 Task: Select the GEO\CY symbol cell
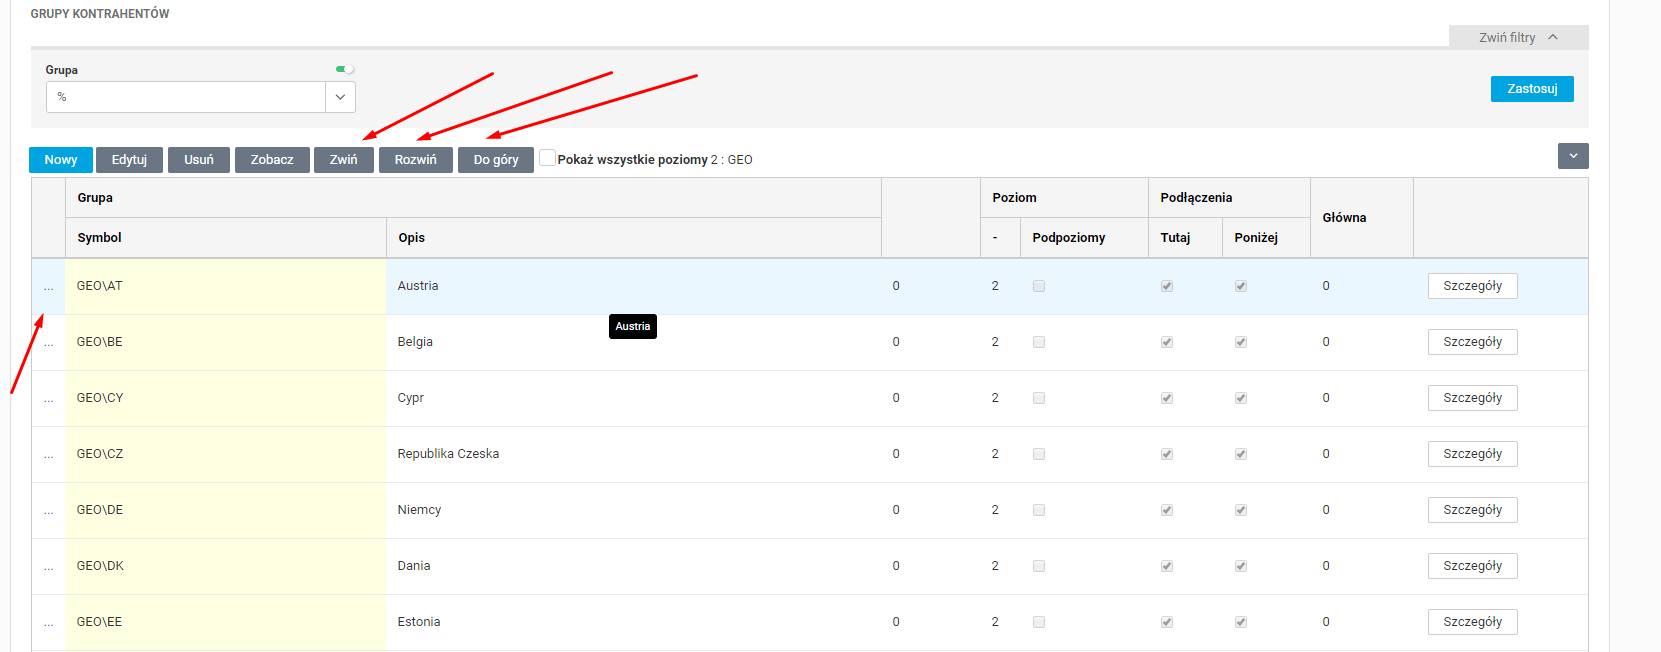pos(226,398)
